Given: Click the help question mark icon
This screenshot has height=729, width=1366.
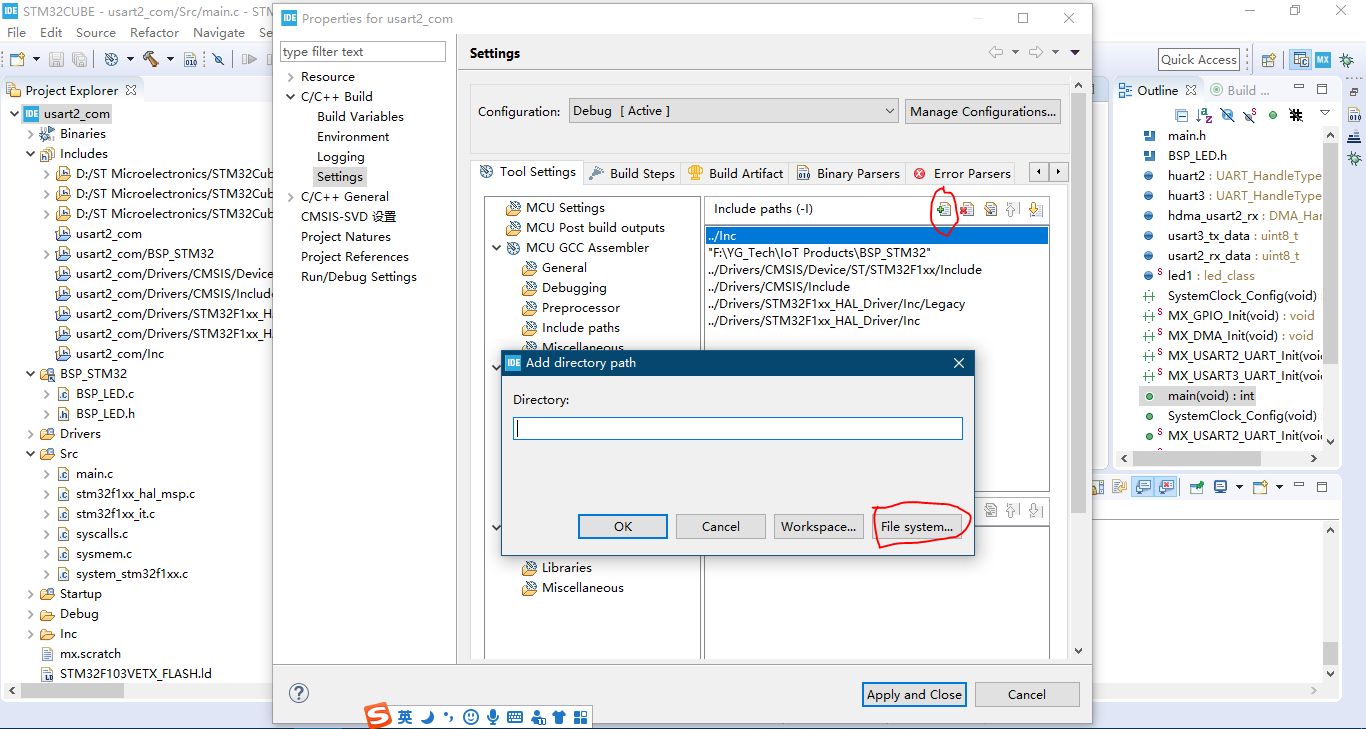Looking at the screenshot, I should pos(298,693).
